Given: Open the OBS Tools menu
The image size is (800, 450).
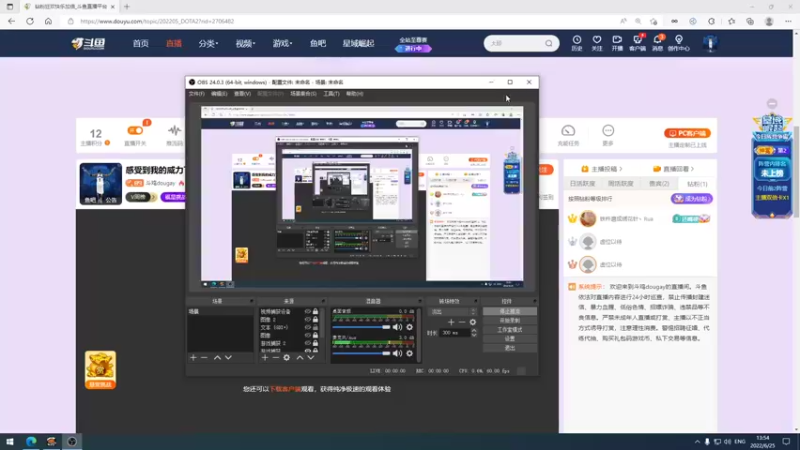Looking at the screenshot, I should pyautogui.click(x=331, y=94).
